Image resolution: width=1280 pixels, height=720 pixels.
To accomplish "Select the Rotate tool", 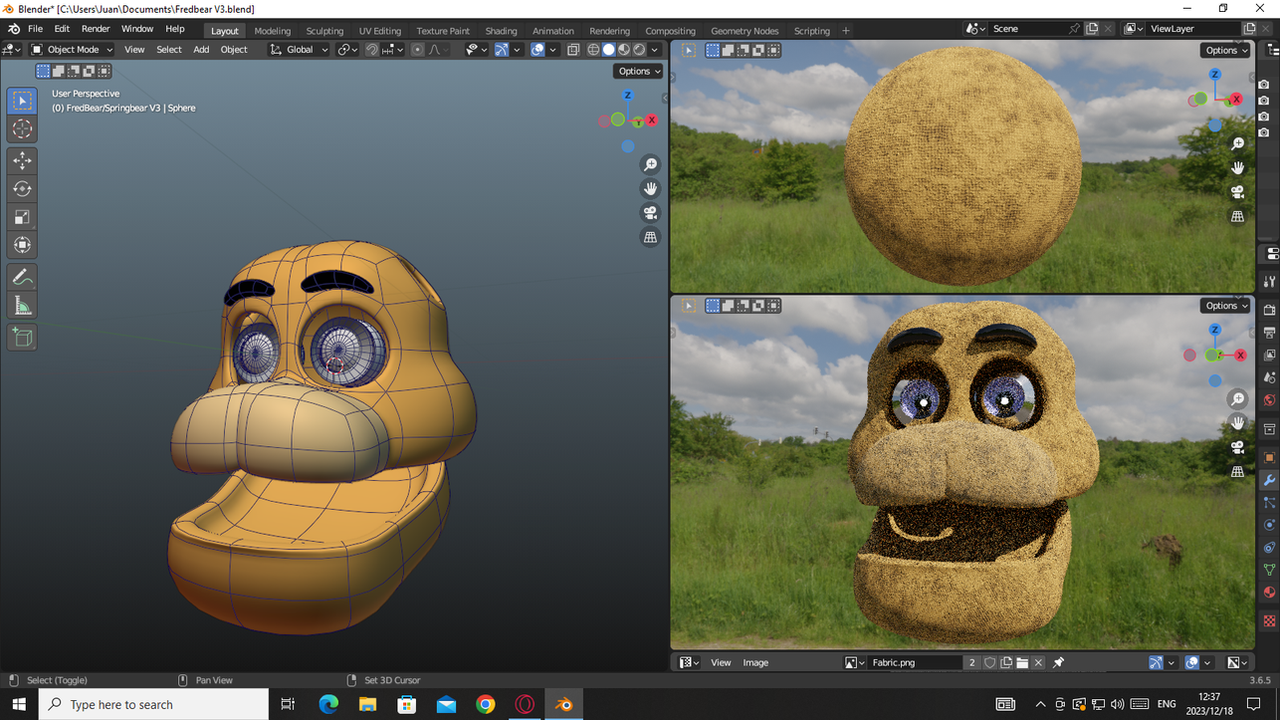I will (x=22, y=188).
